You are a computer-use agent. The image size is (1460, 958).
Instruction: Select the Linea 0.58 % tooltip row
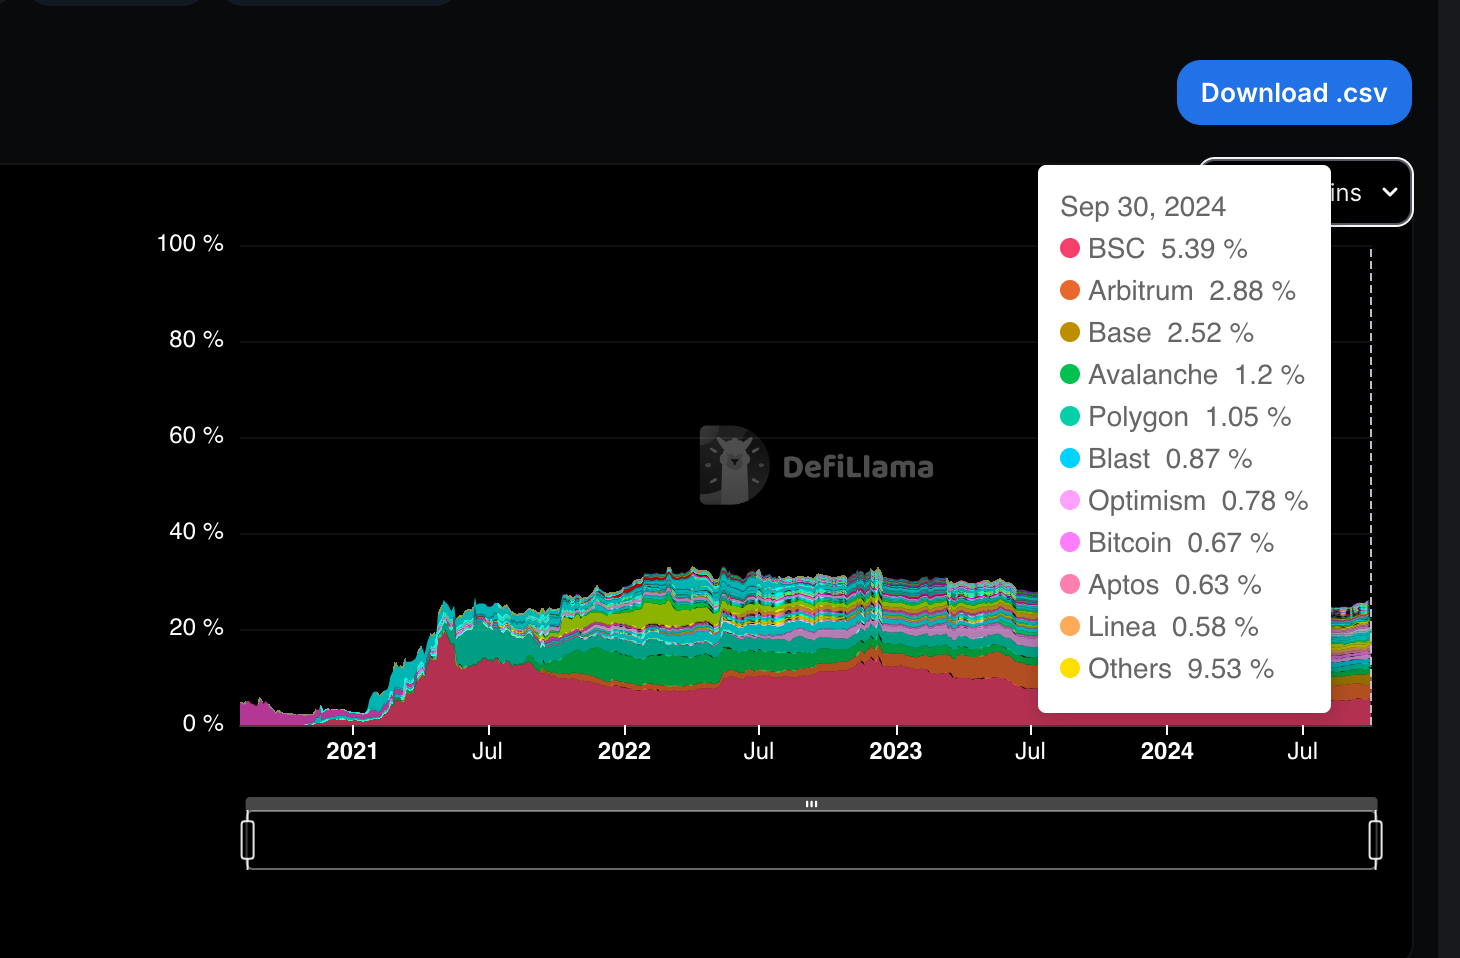click(x=1159, y=627)
